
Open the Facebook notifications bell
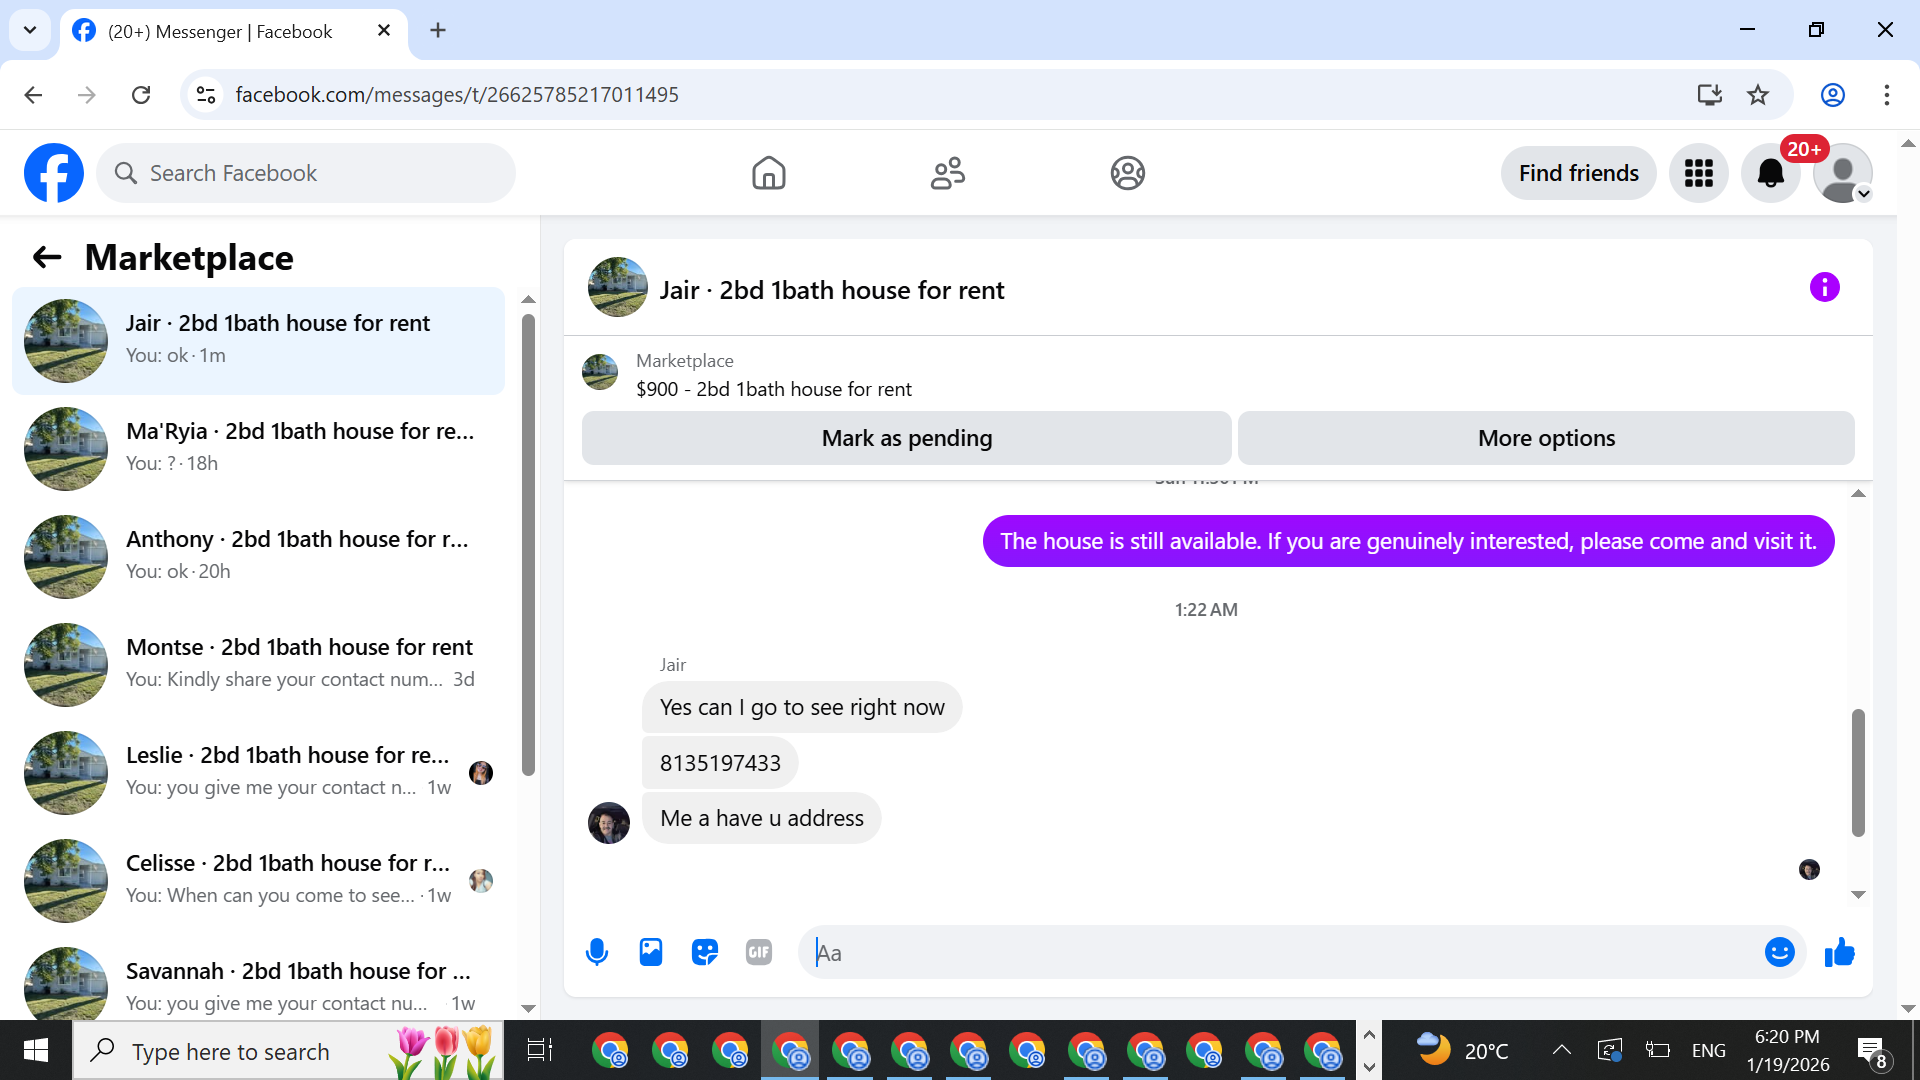click(x=1770, y=173)
